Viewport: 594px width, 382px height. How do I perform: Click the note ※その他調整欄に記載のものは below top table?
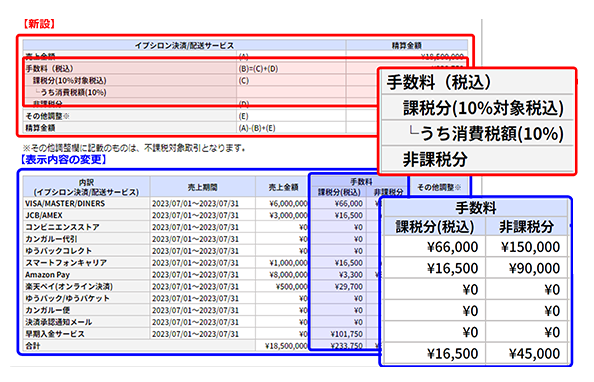click(x=134, y=148)
